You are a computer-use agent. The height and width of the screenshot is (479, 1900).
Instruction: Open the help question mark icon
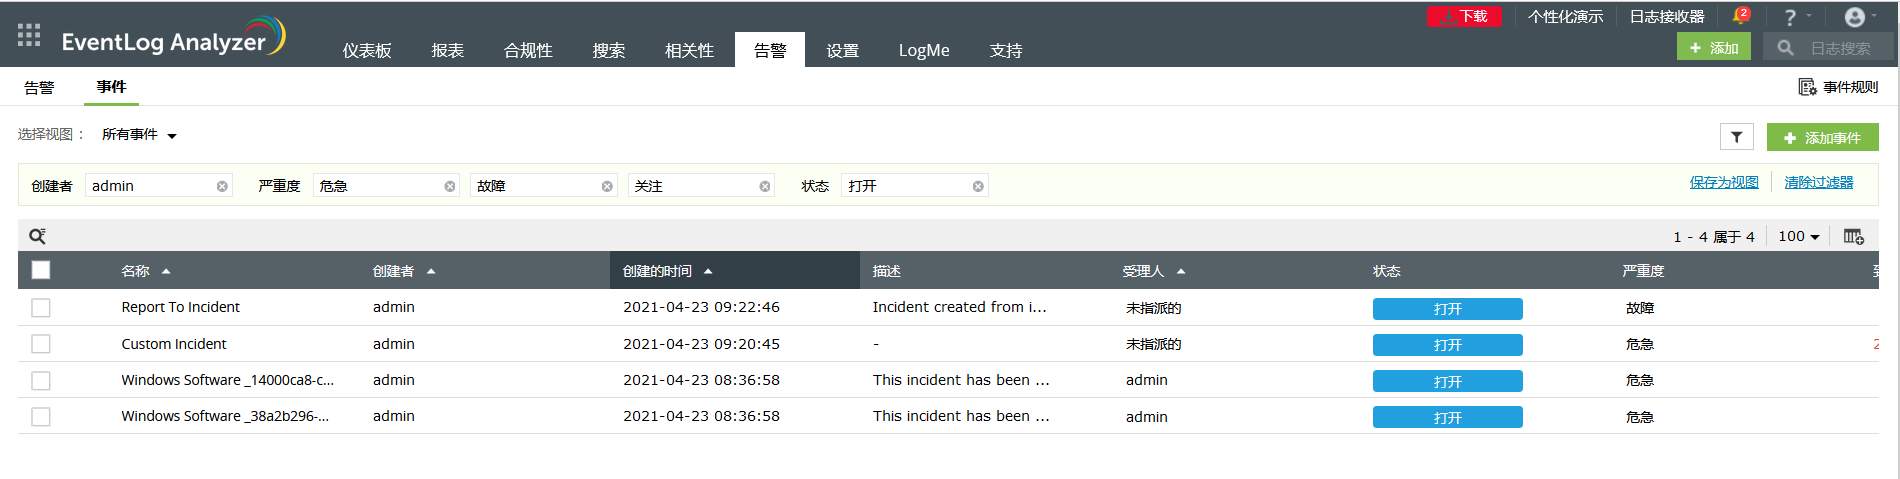pos(1790,17)
